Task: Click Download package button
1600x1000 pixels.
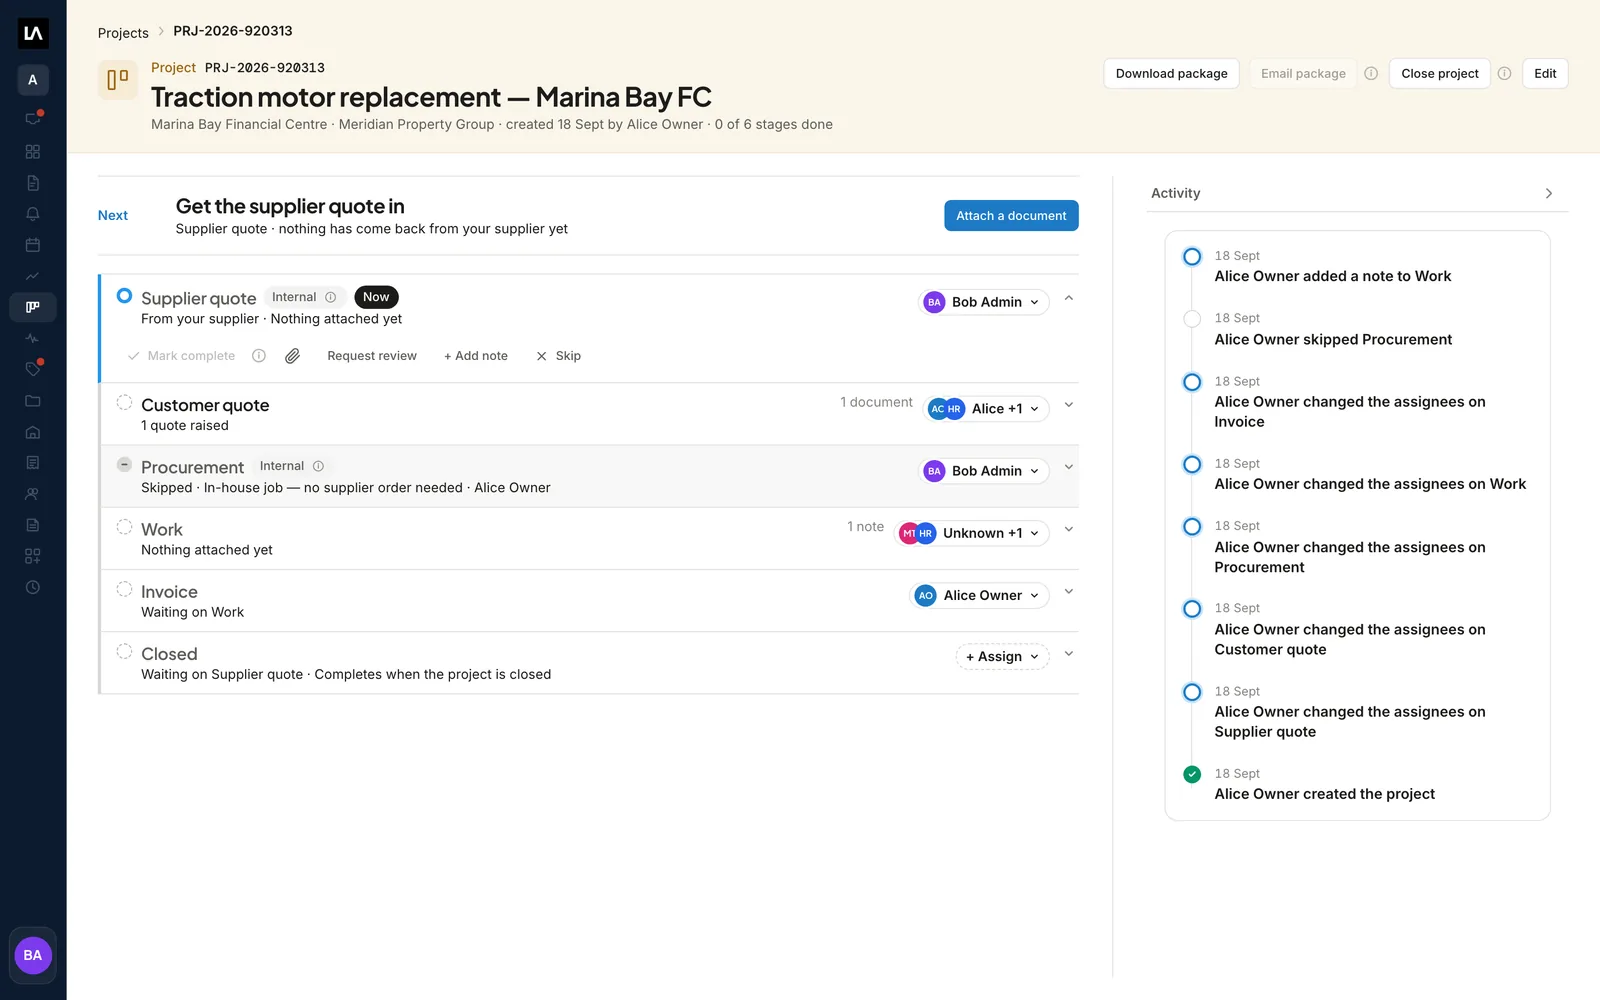Action: click(1171, 73)
